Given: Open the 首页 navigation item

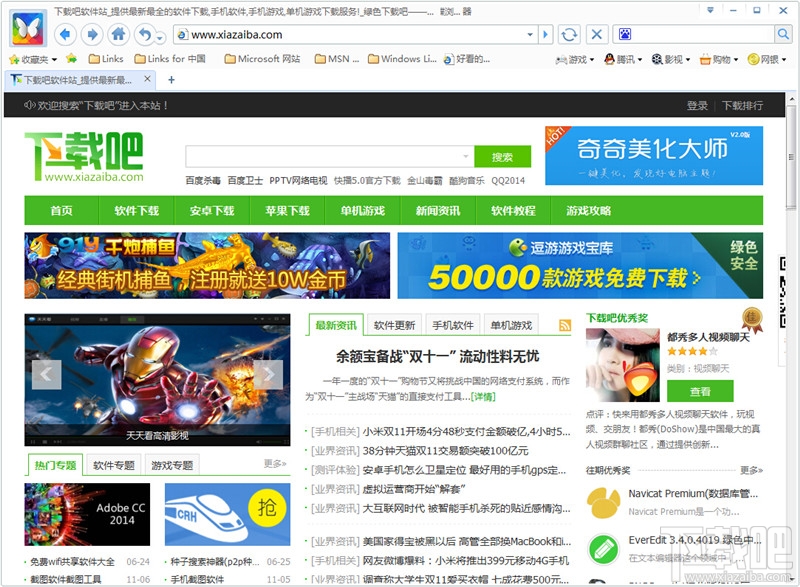Looking at the screenshot, I should (x=61, y=211).
